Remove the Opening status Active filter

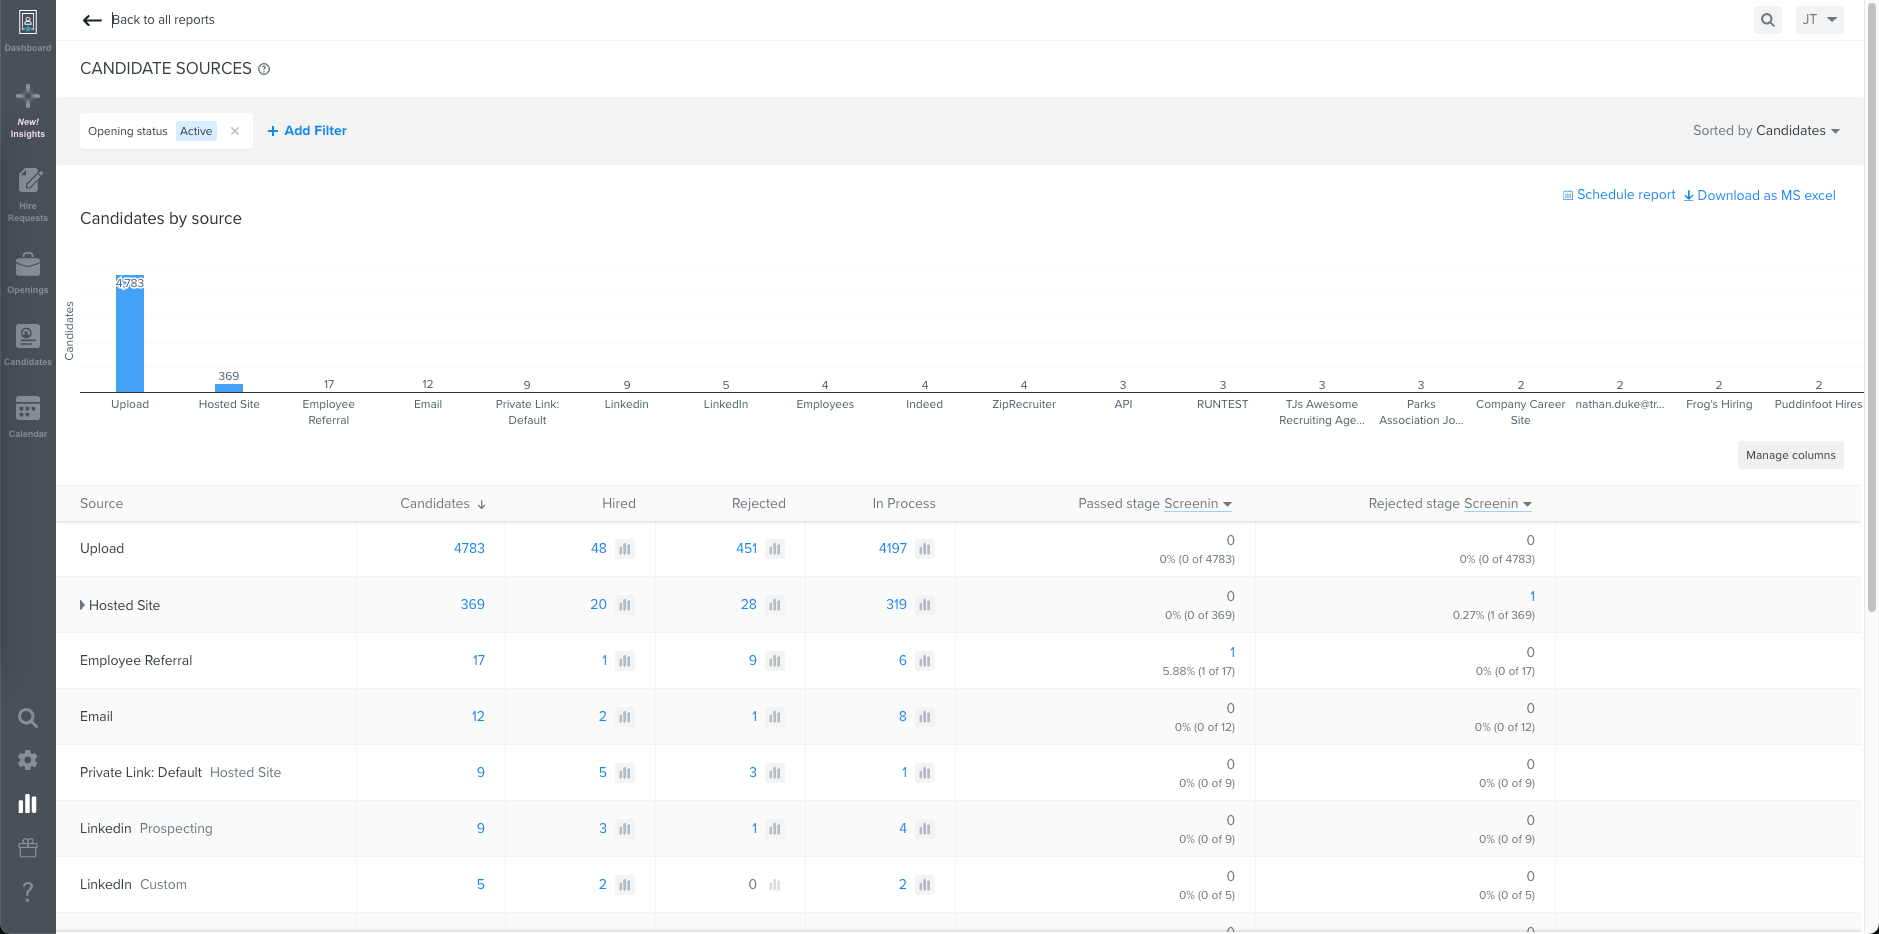234,130
